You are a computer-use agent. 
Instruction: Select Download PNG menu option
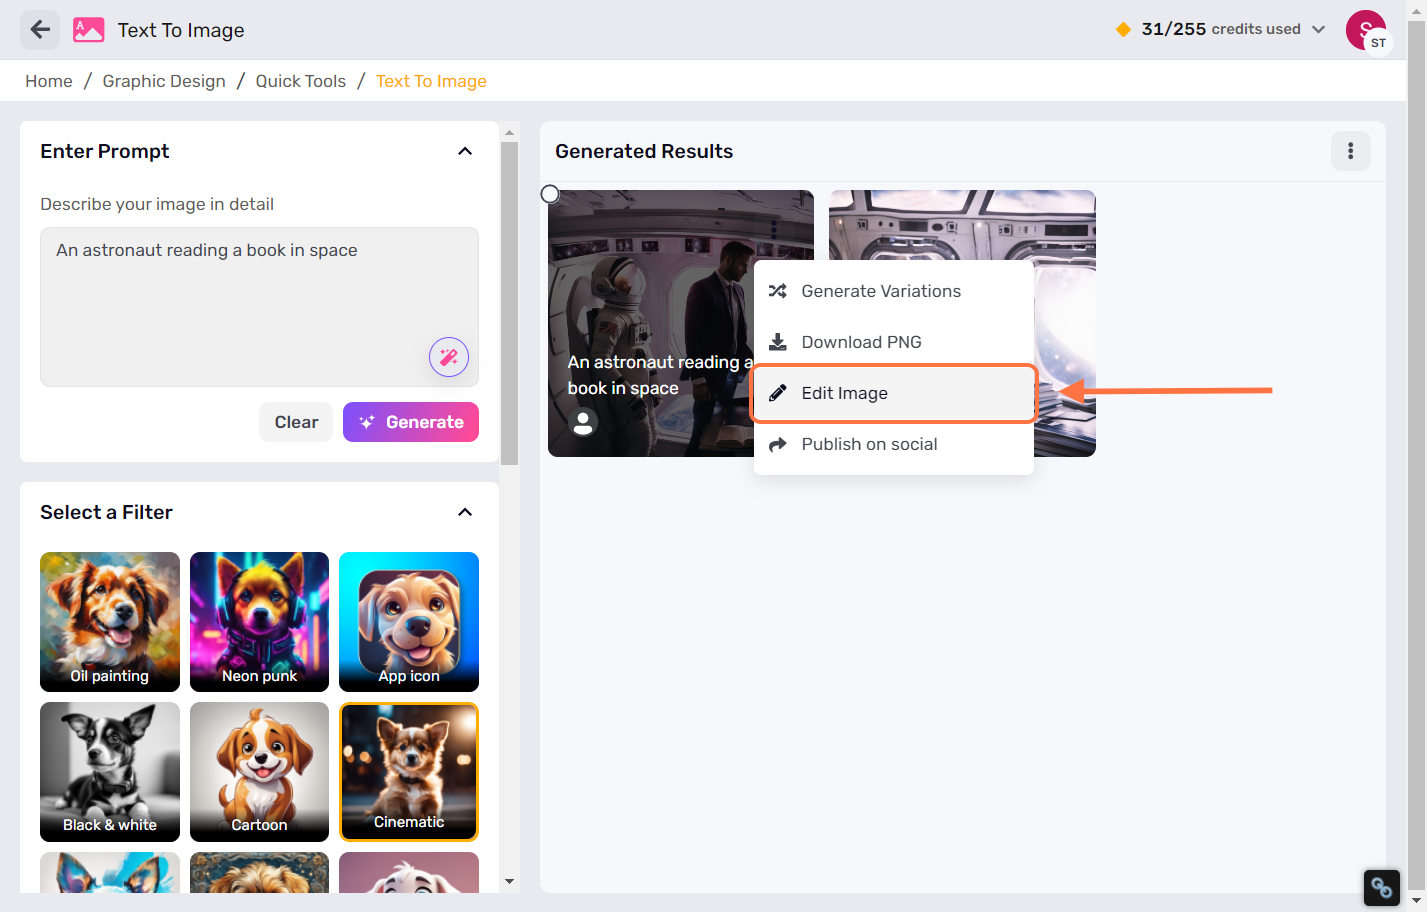pyautogui.click(x=861, y=342)
